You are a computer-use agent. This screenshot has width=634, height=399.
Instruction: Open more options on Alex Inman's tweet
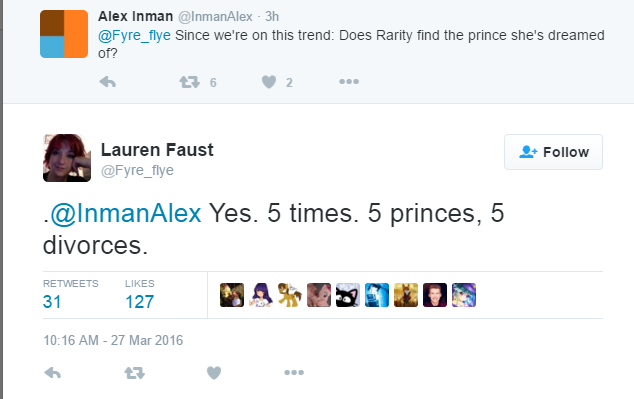(x=349, y=82)
